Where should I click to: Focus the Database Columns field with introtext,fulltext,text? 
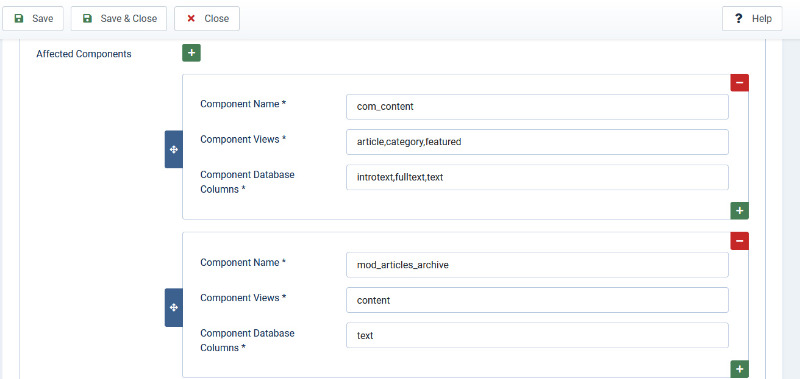(537, 177)
